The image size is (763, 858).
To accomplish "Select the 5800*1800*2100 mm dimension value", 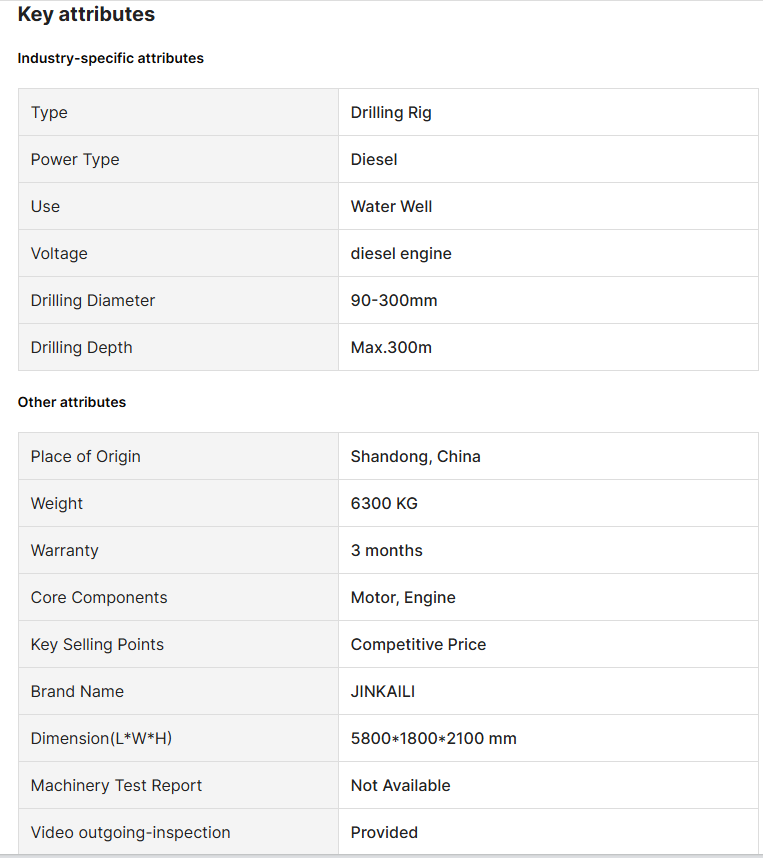I will [433, 739].
